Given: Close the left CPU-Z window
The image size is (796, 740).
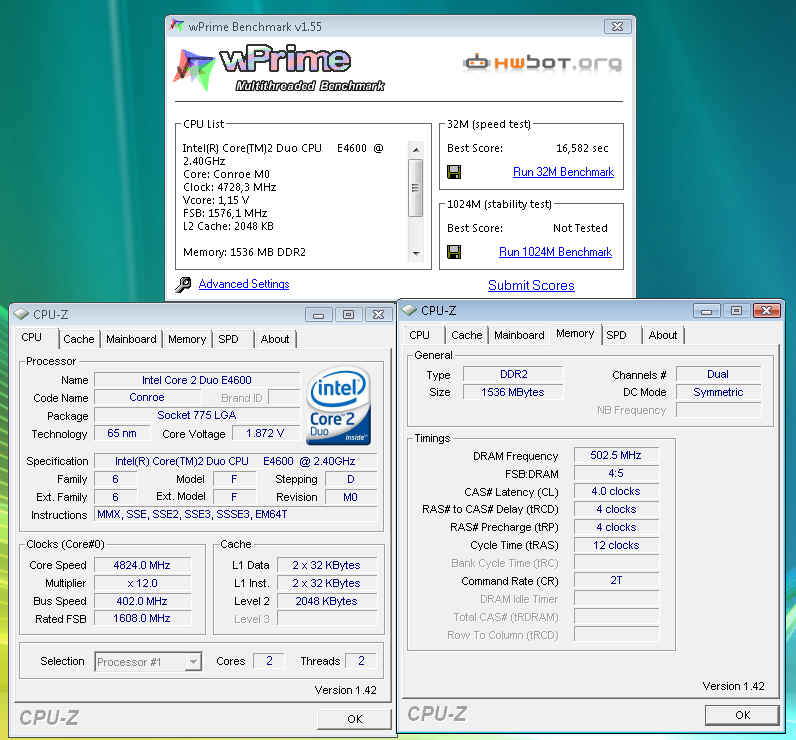Looking at the screenshot, I should 379,315.
